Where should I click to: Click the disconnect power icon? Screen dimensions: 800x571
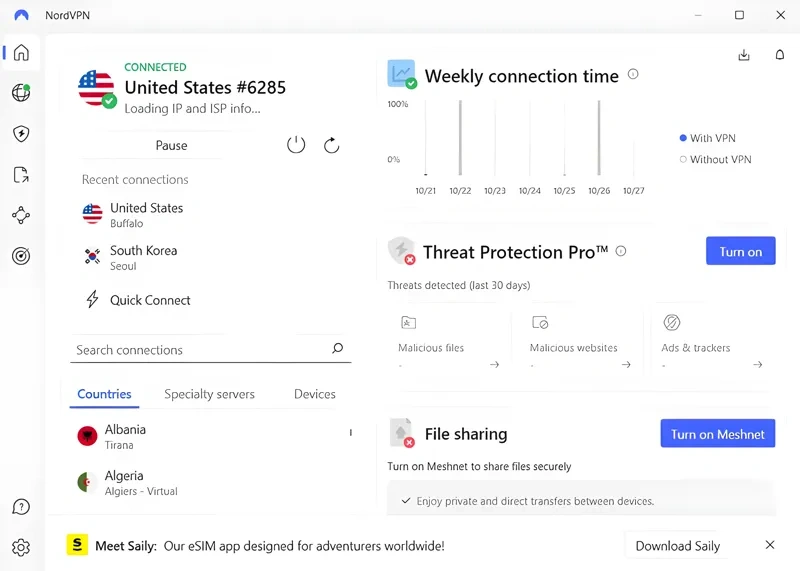296,145
